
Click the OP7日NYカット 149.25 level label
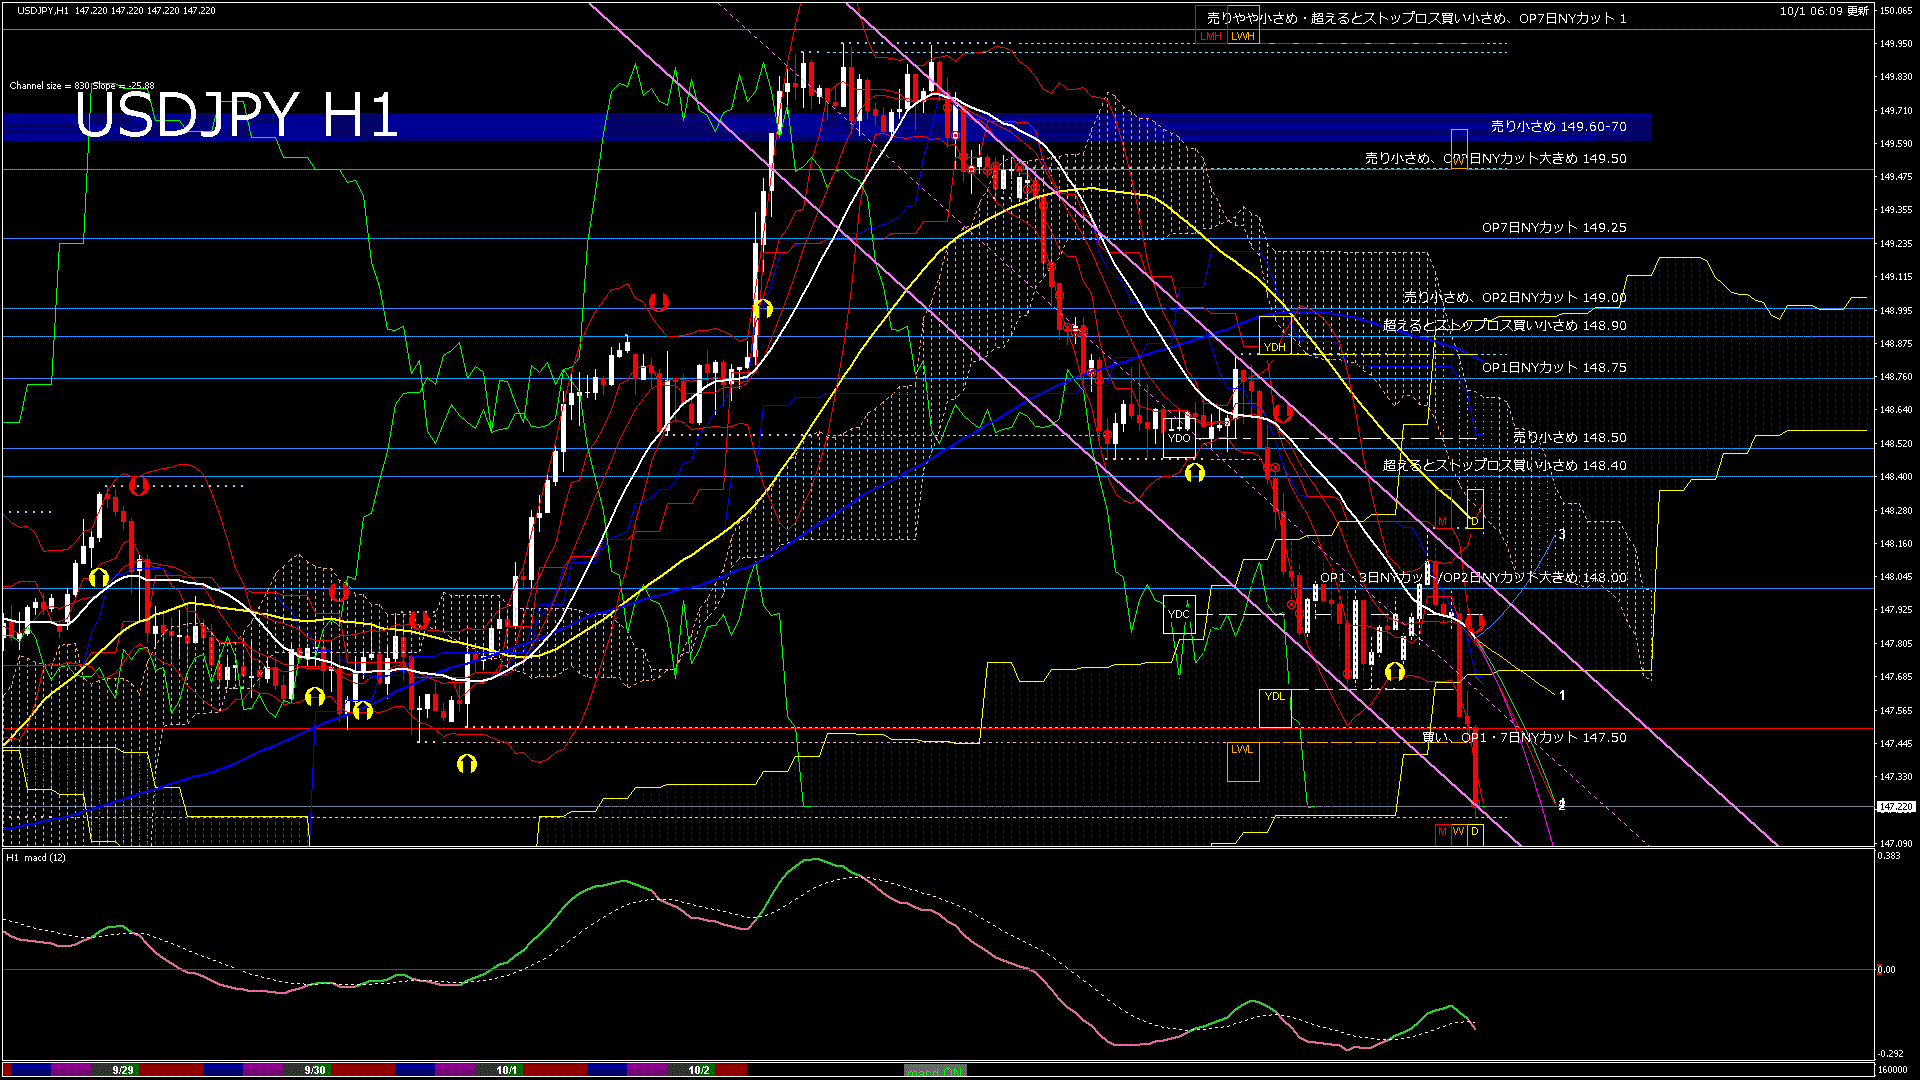tap(1554, 228)
